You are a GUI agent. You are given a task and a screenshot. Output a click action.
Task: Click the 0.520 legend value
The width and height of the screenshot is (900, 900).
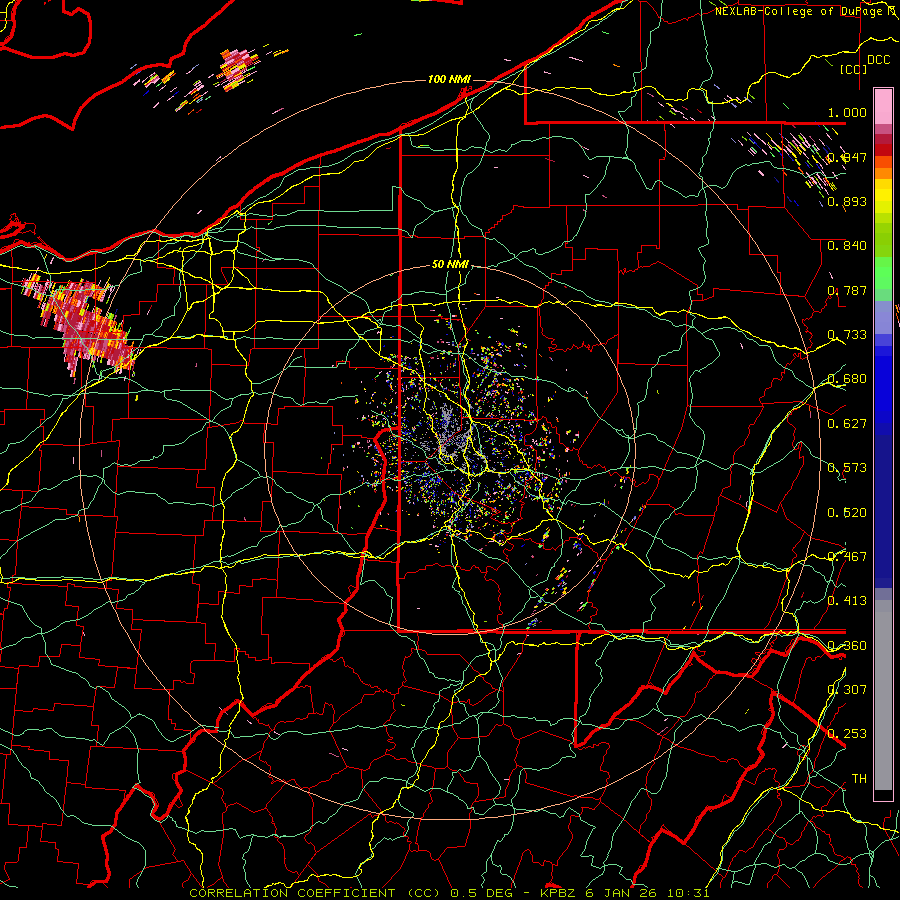[847, 513]
